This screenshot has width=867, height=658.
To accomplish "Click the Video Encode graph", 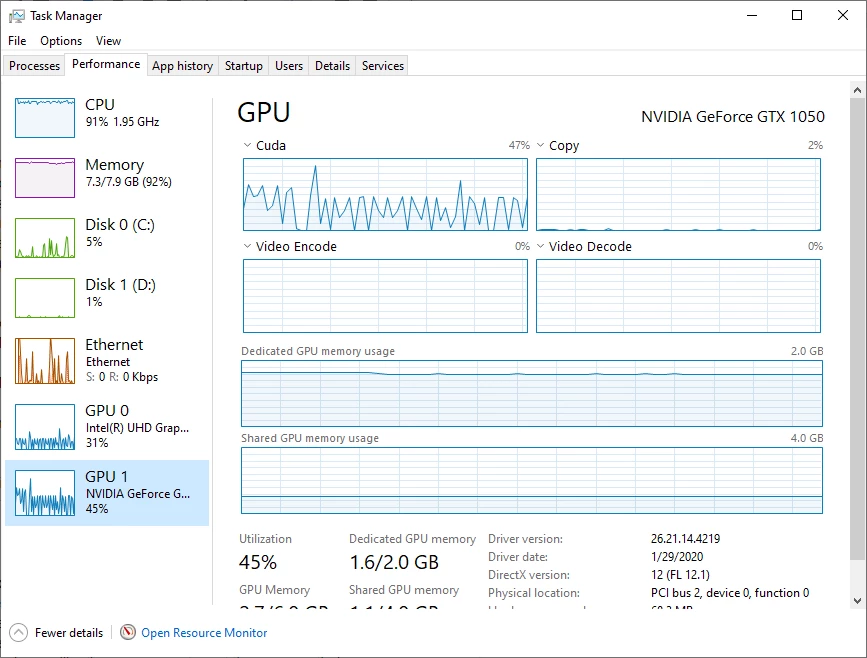I will pos(385,296).
